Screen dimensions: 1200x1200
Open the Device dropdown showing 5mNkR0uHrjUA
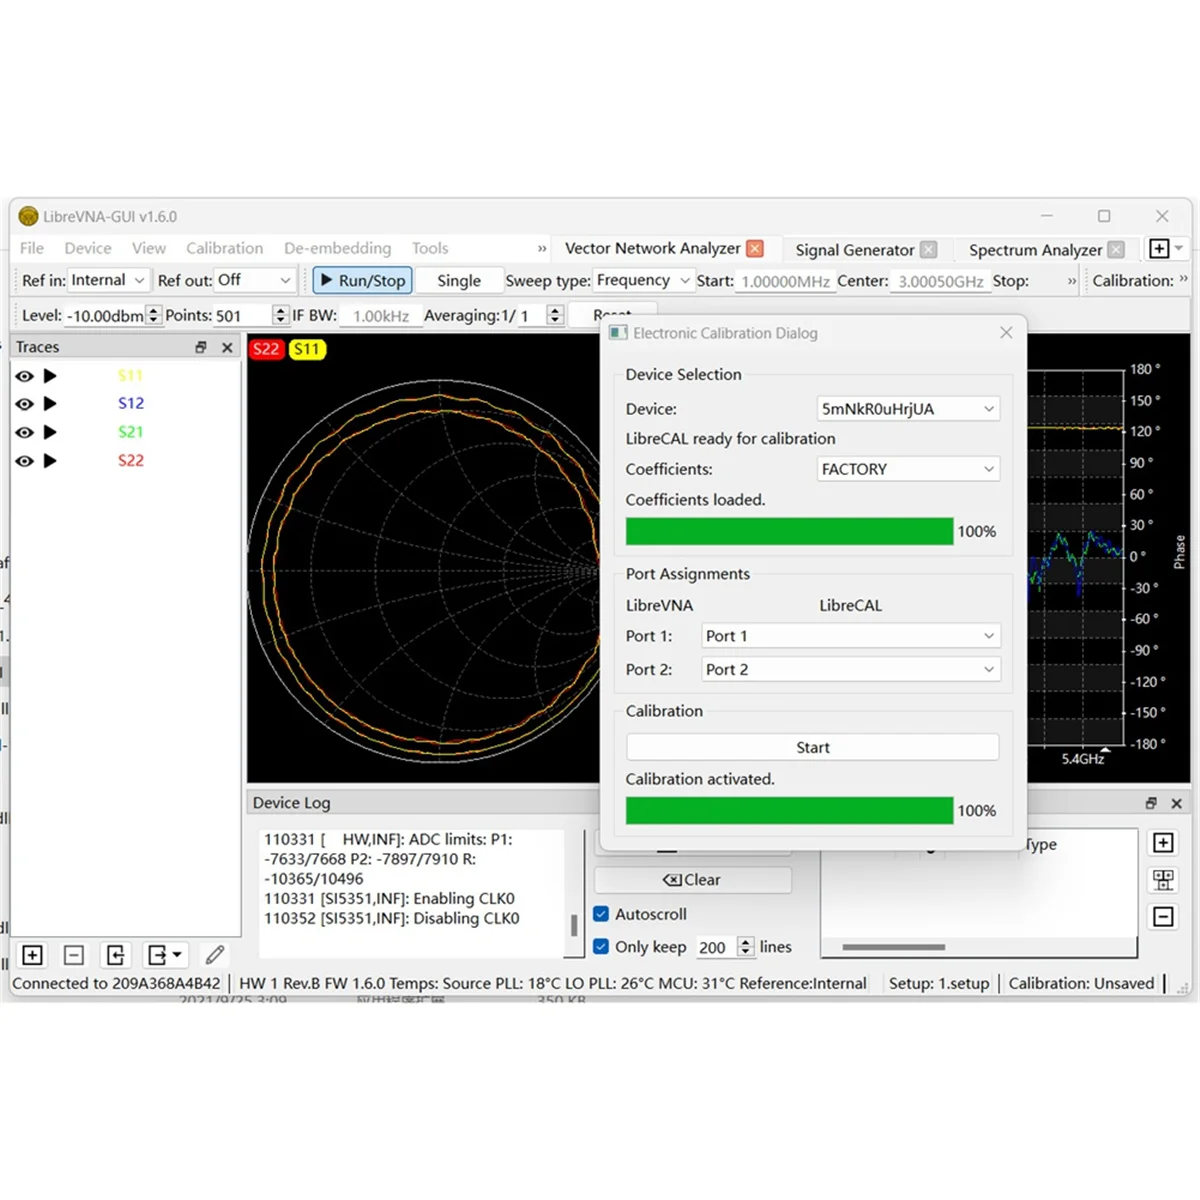[907, 409]
